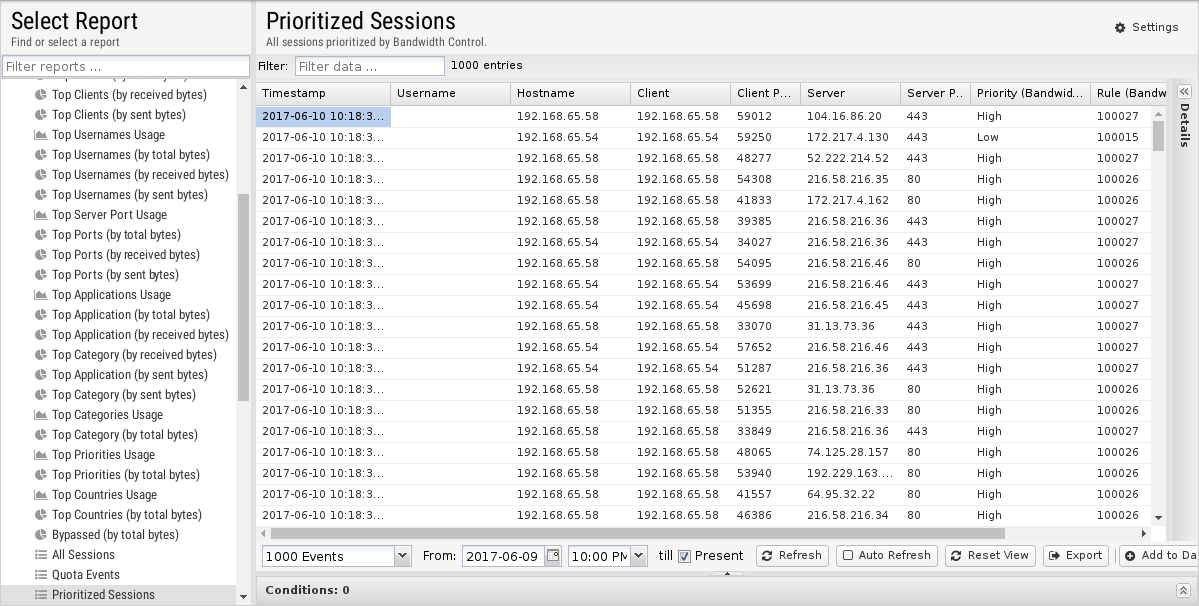Open Top Countries (by total bytes) report
Image resolution: width=1199 pixels, height=606 pixels.
click(126, 515)
